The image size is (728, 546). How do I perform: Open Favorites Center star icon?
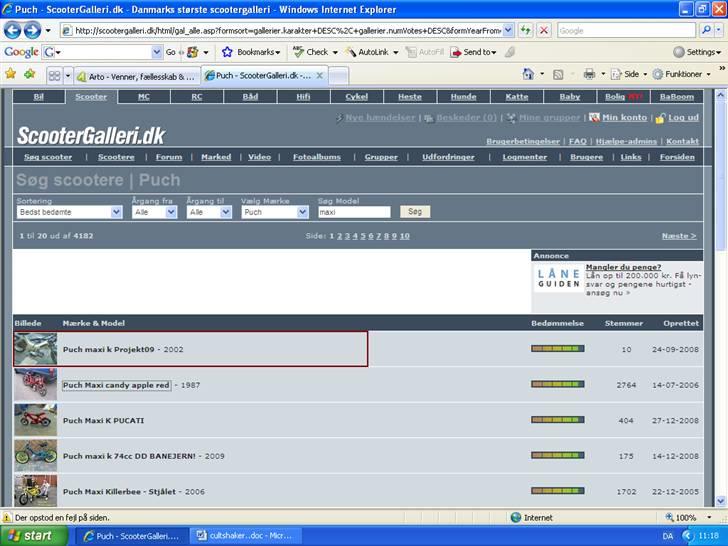click(x=10, y=74)
